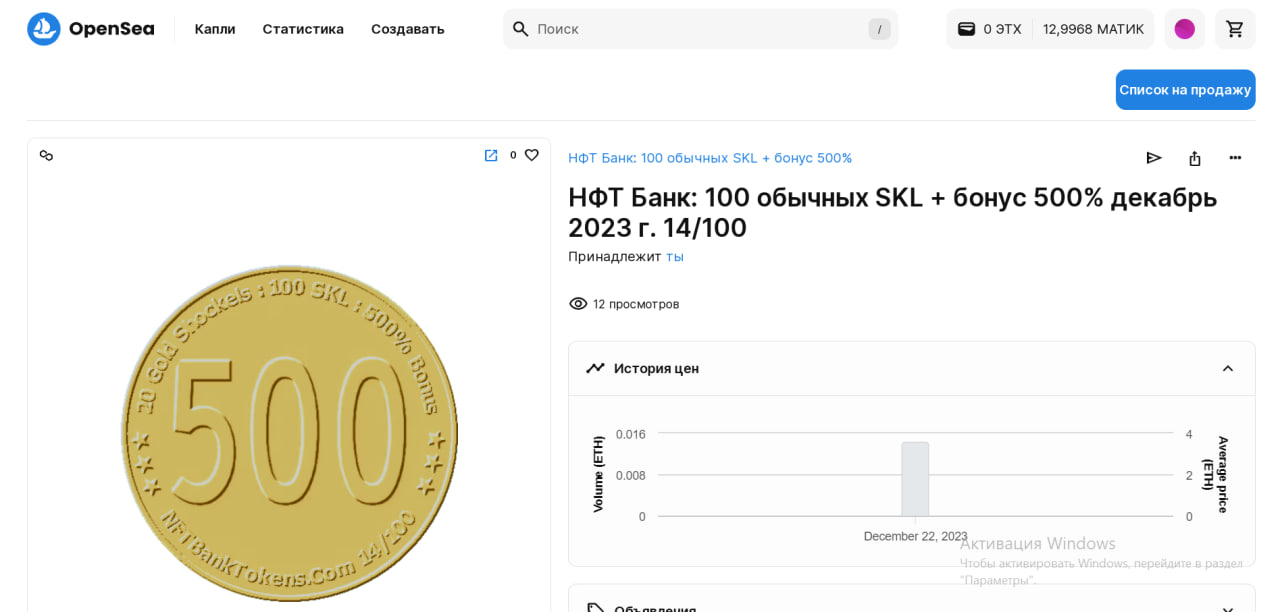Collapse the История цен section
Image resolution: width=1280 pixels, height=612 pixels.
click(x=1228, y=368)
